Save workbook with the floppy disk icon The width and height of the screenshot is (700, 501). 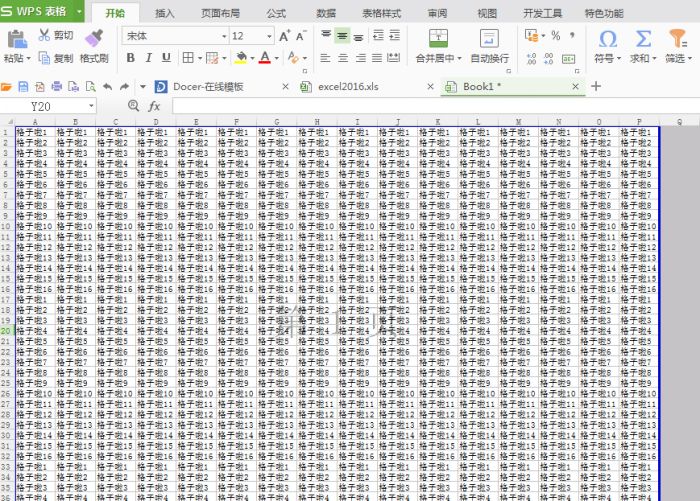coord(23,86)
